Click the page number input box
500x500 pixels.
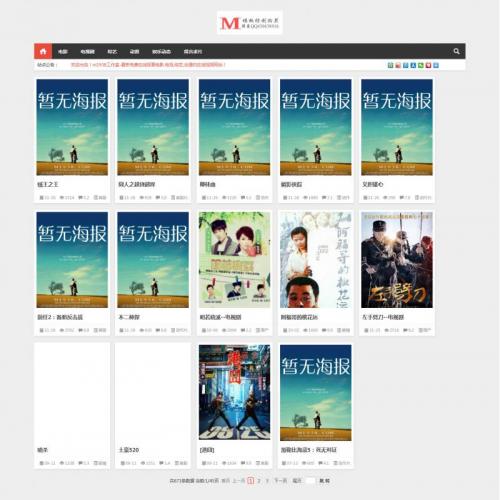[x=310, y=481]
